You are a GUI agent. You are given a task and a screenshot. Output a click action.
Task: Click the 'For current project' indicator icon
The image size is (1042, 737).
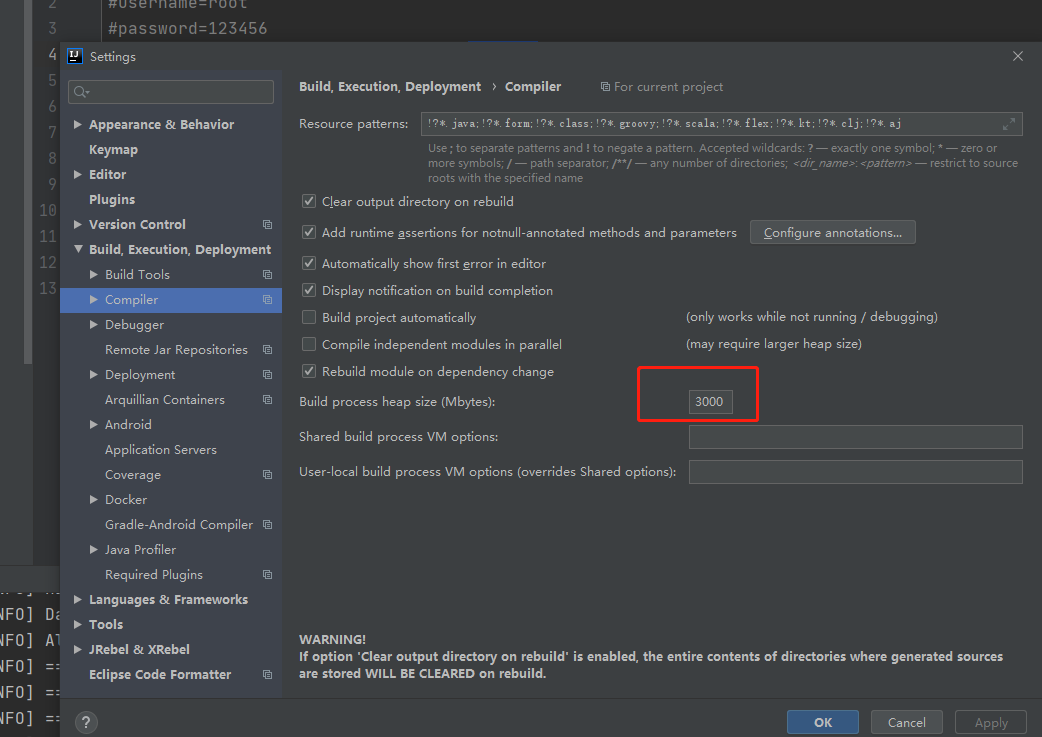(605, 87)
